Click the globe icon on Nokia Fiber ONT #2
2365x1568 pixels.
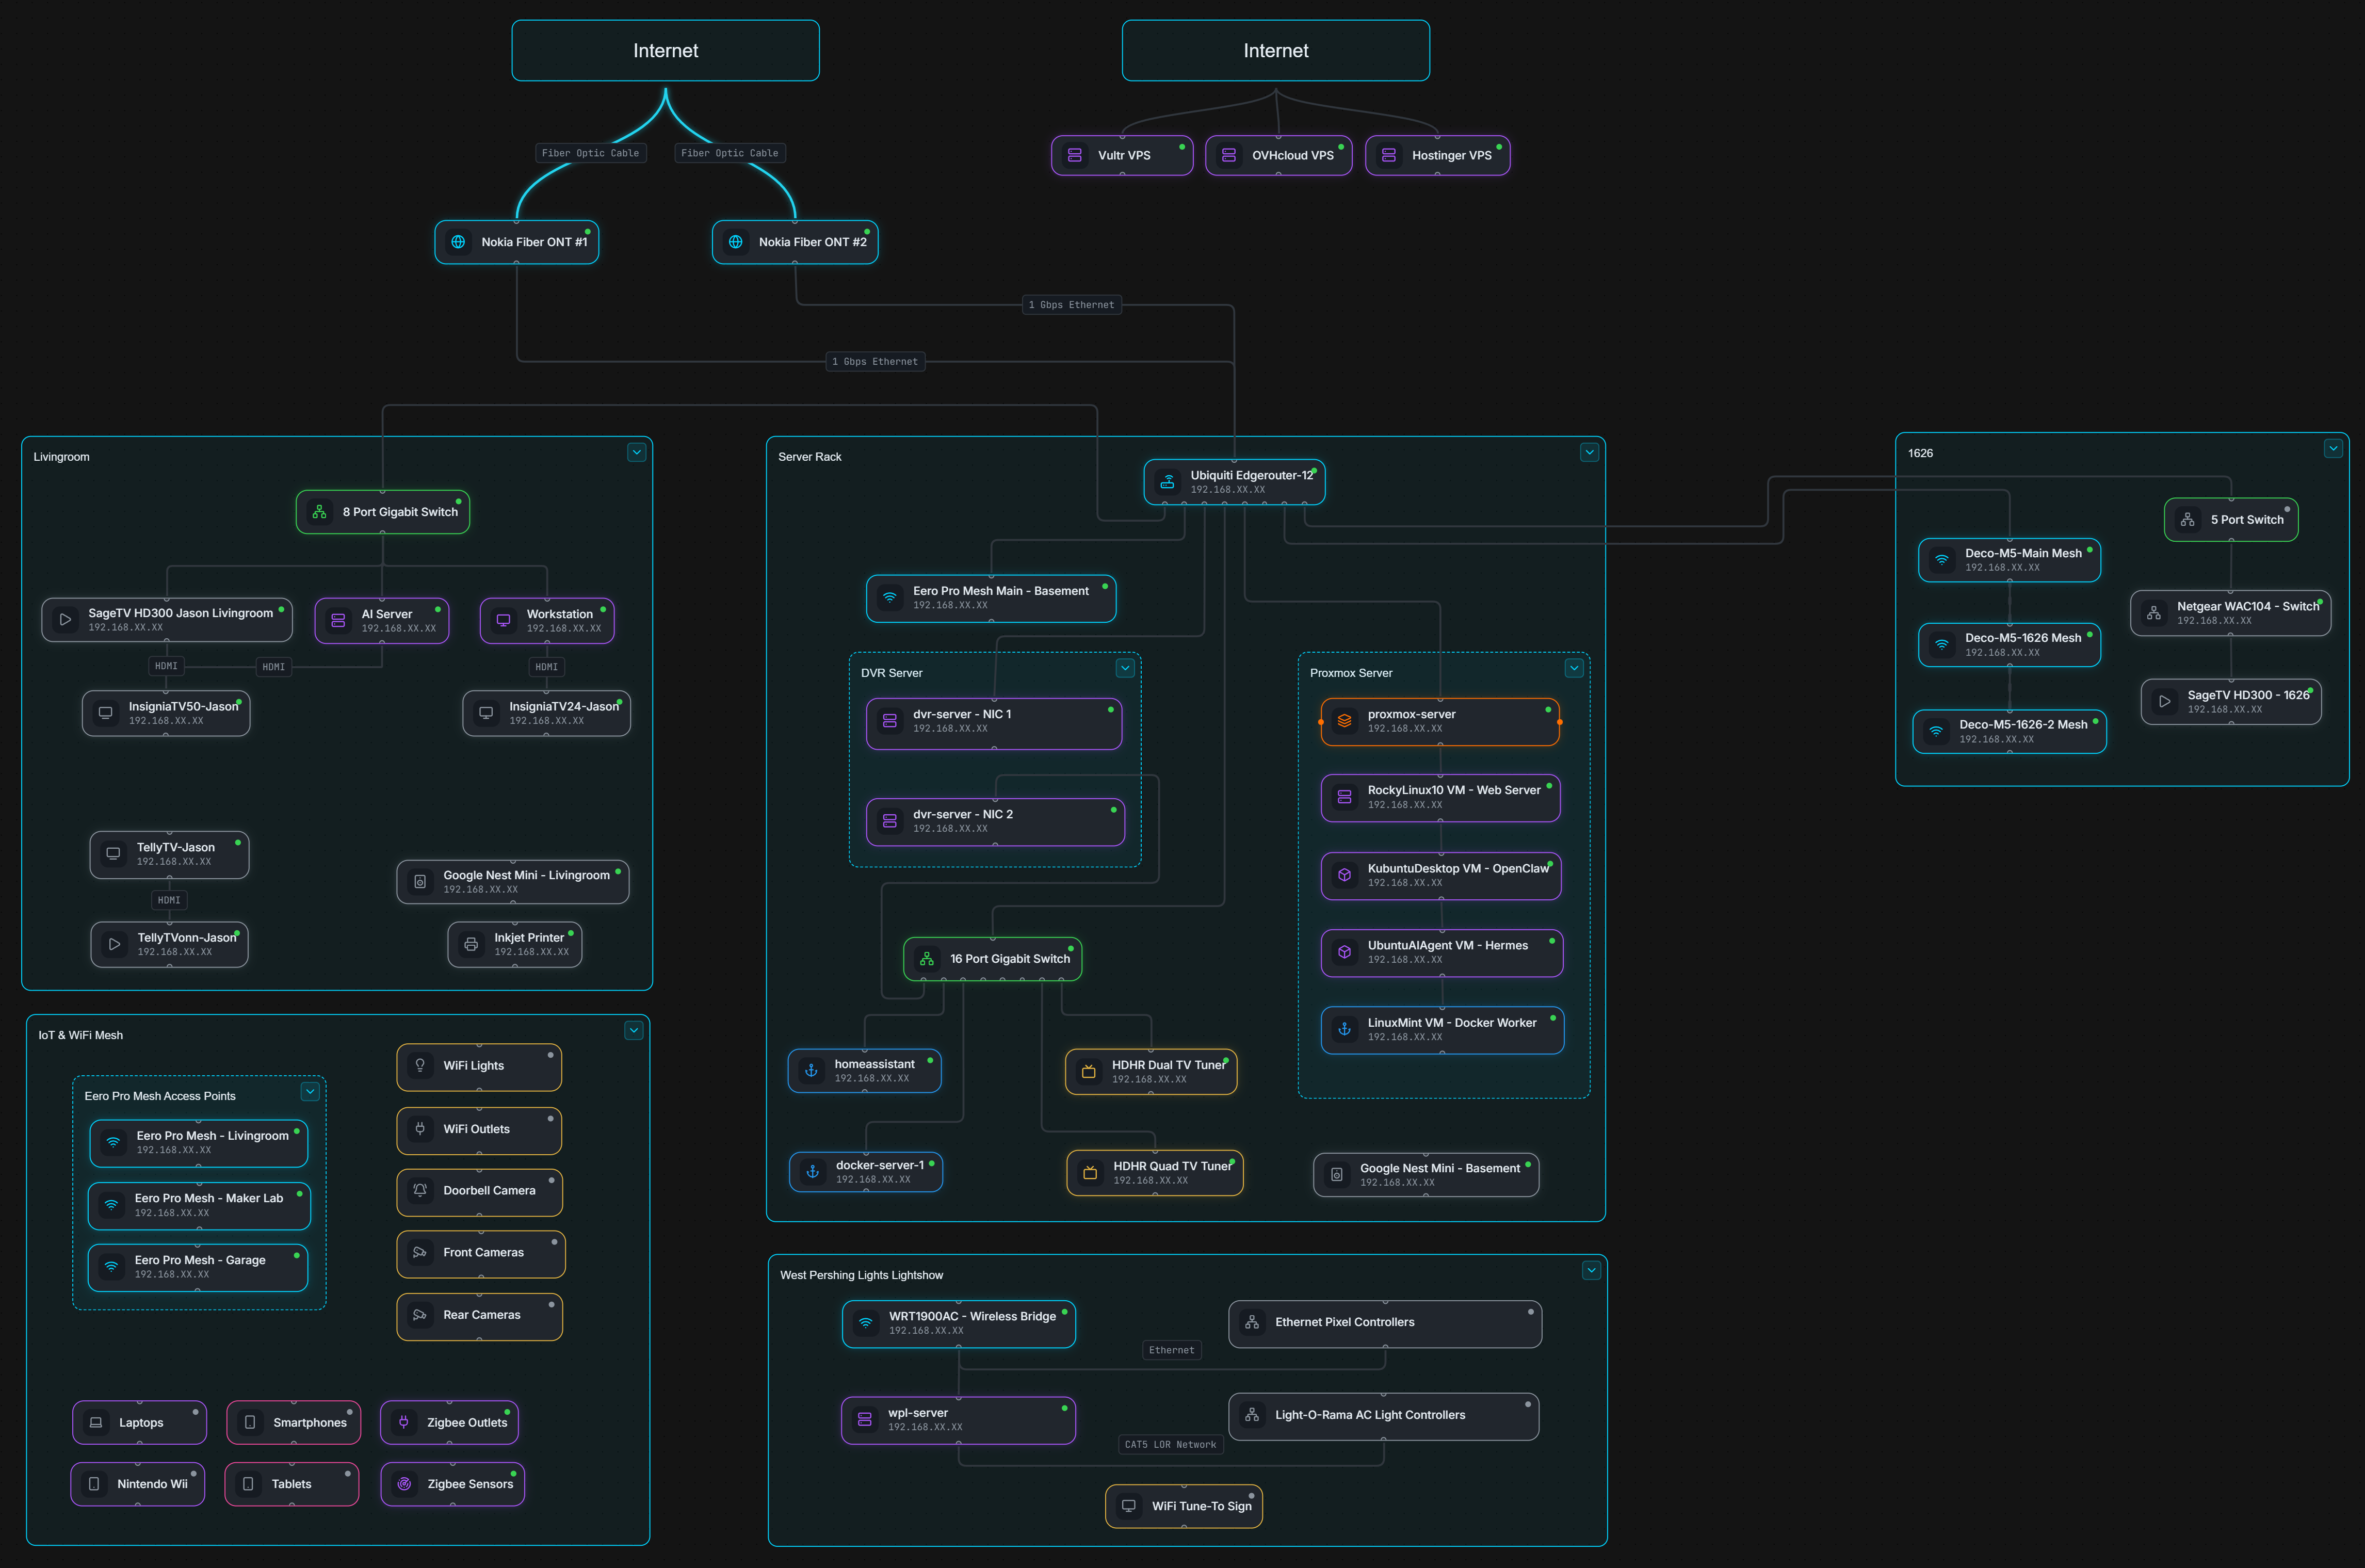(736, 242)
